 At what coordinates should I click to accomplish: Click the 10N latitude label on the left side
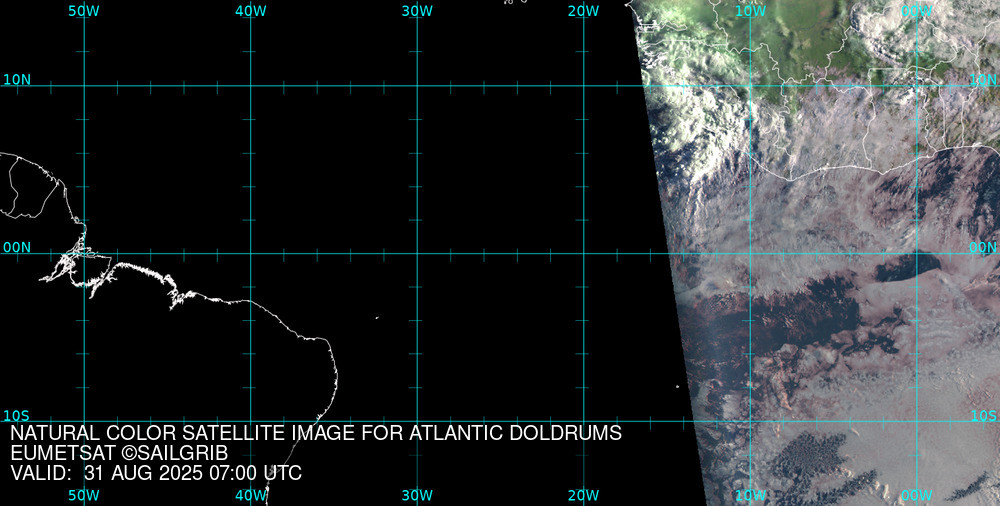17,80
